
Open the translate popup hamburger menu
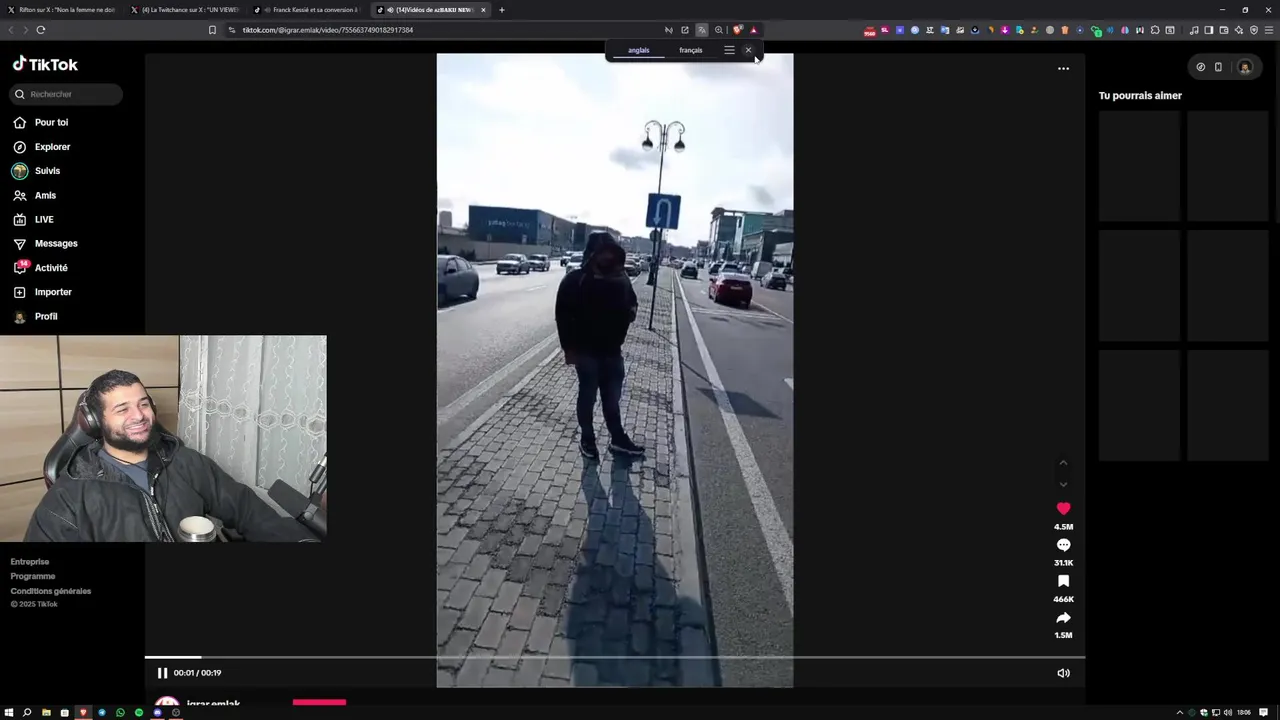tap(729, 50)
